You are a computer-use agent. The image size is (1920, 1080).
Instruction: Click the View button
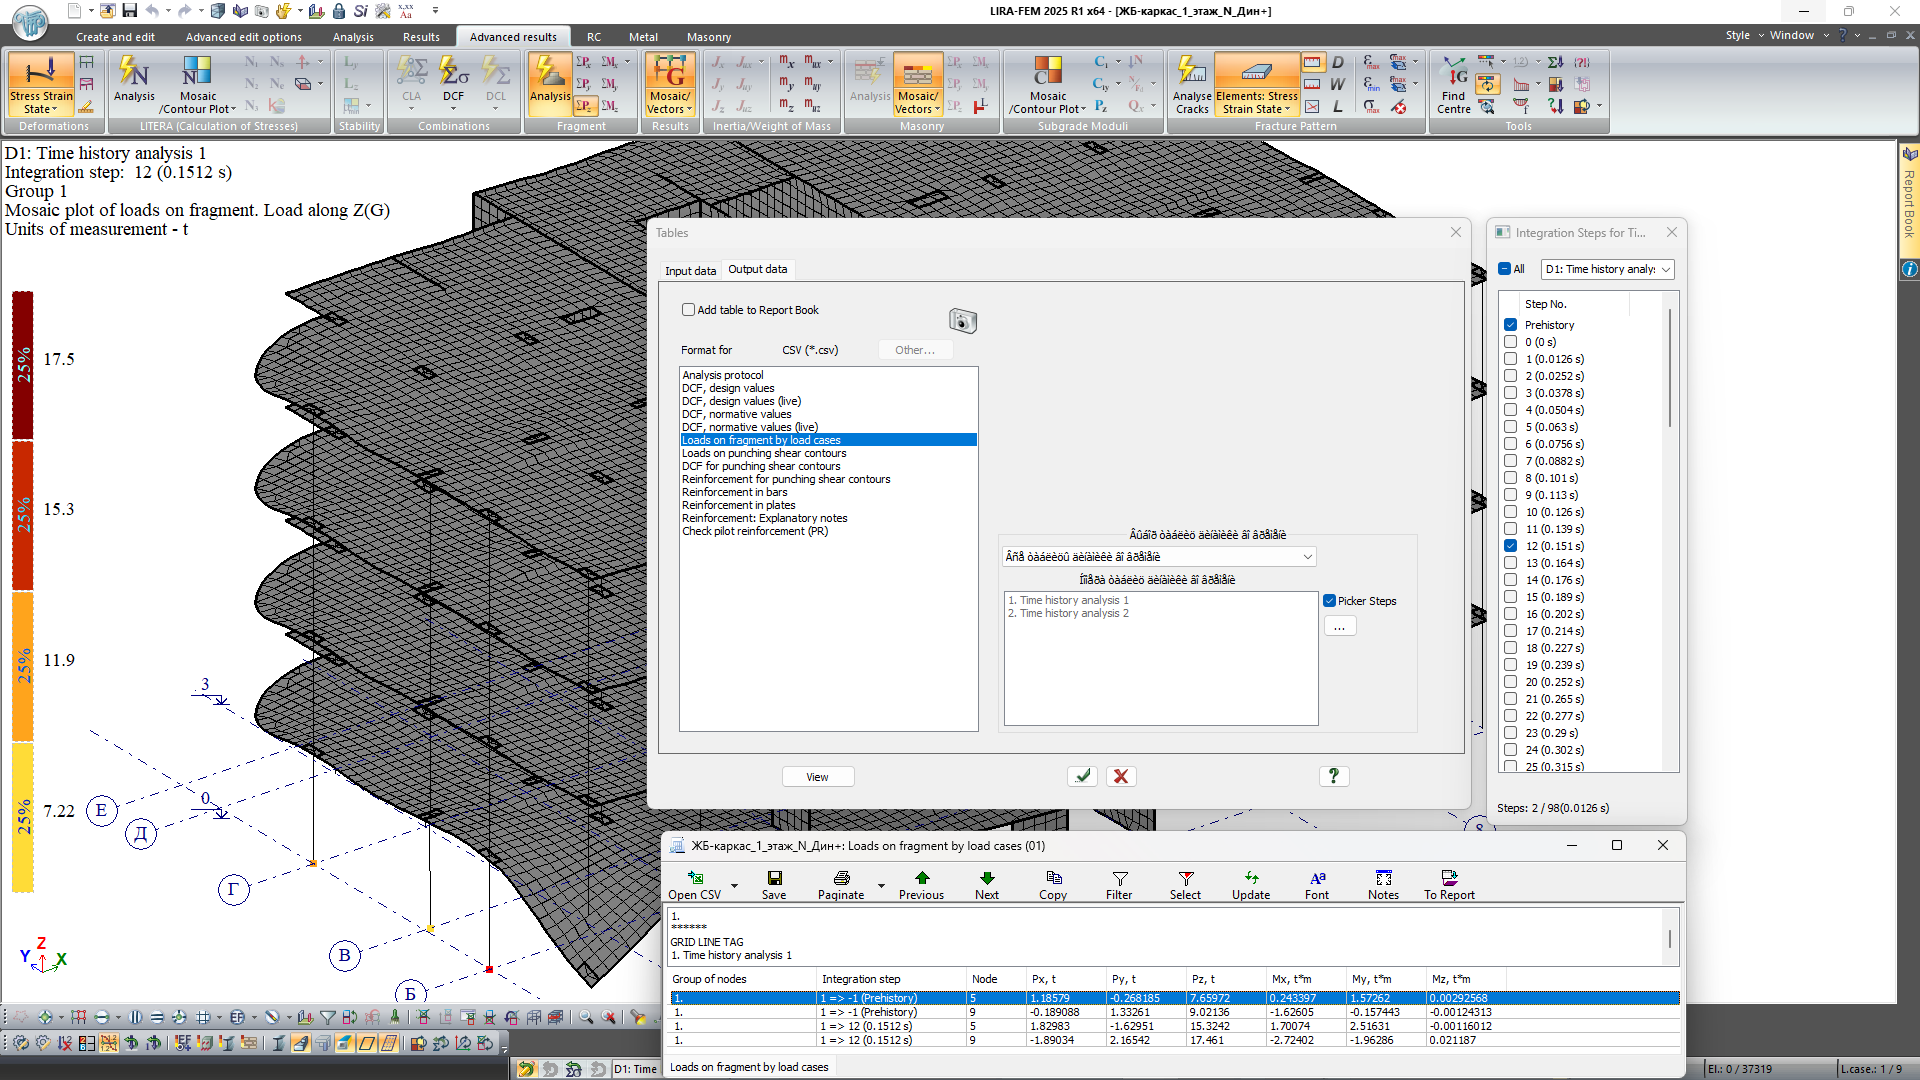(817, 777)
